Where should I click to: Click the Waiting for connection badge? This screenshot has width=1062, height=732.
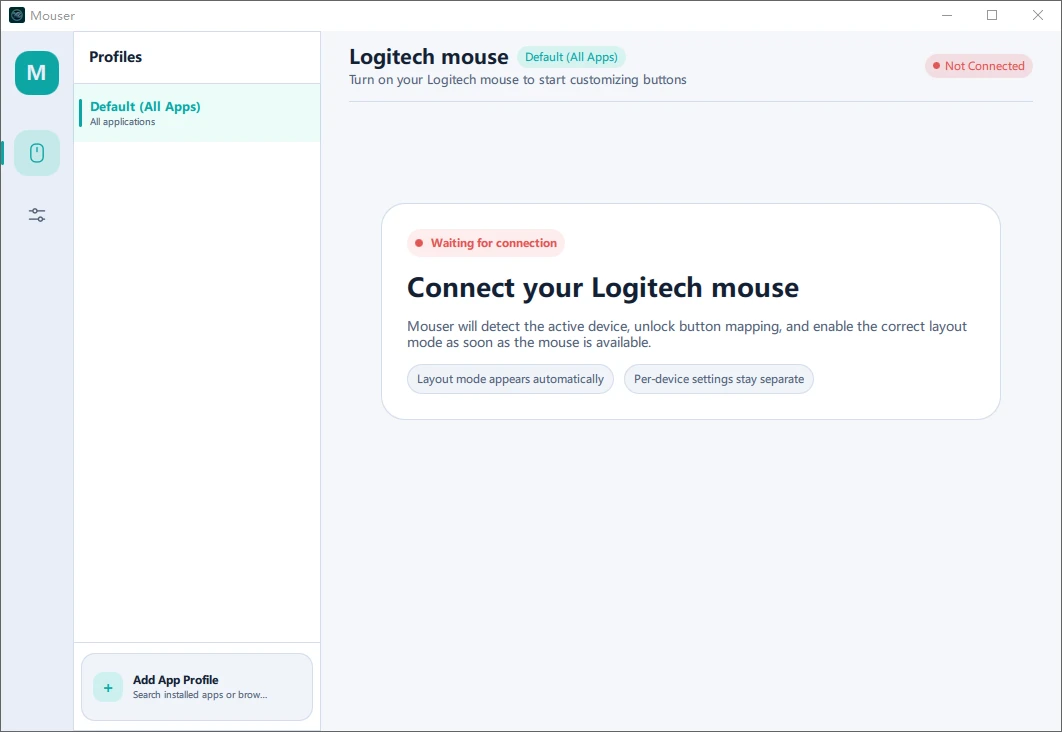[486, 242]
